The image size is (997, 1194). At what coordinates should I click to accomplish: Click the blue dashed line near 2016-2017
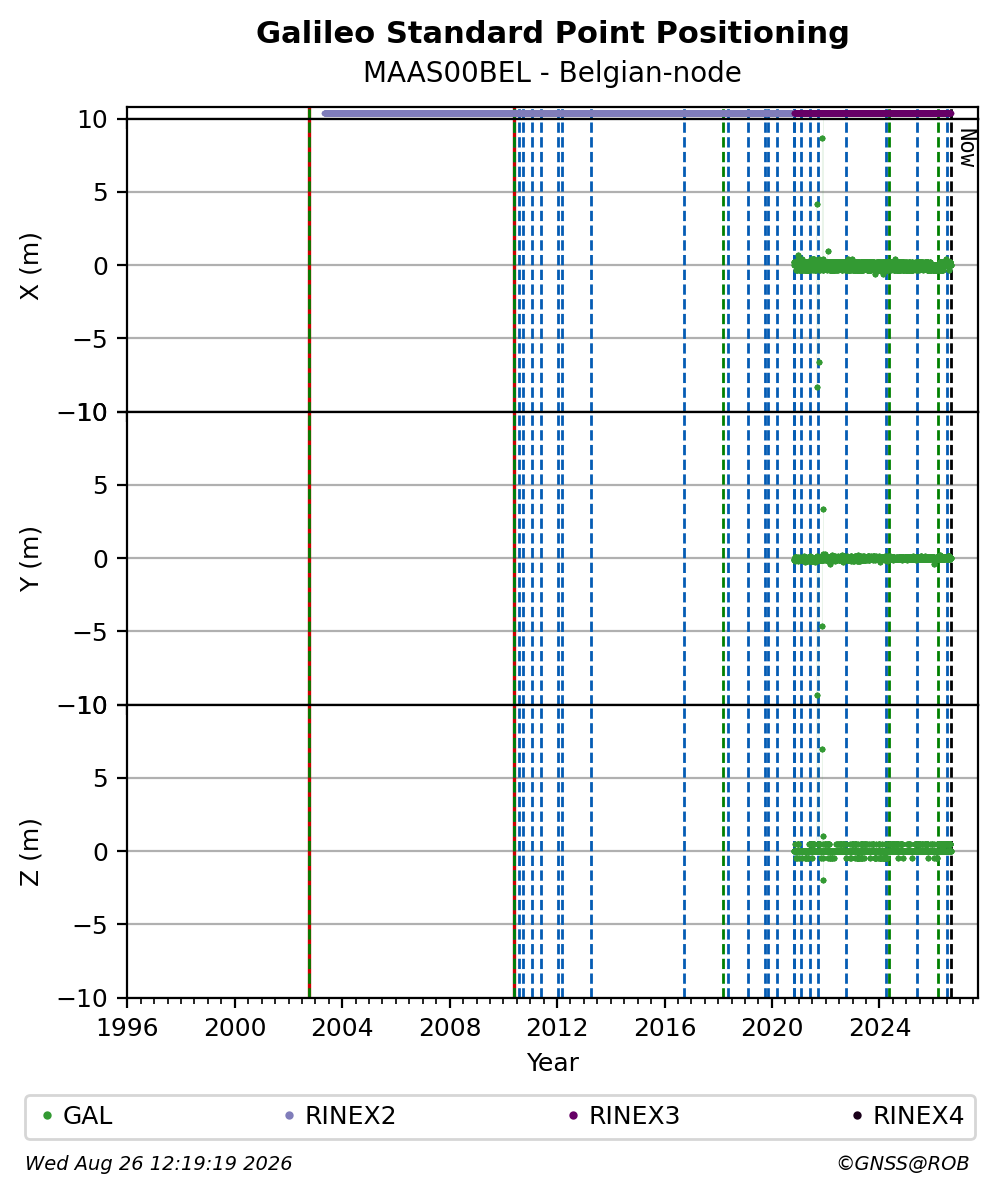point(684,552)
